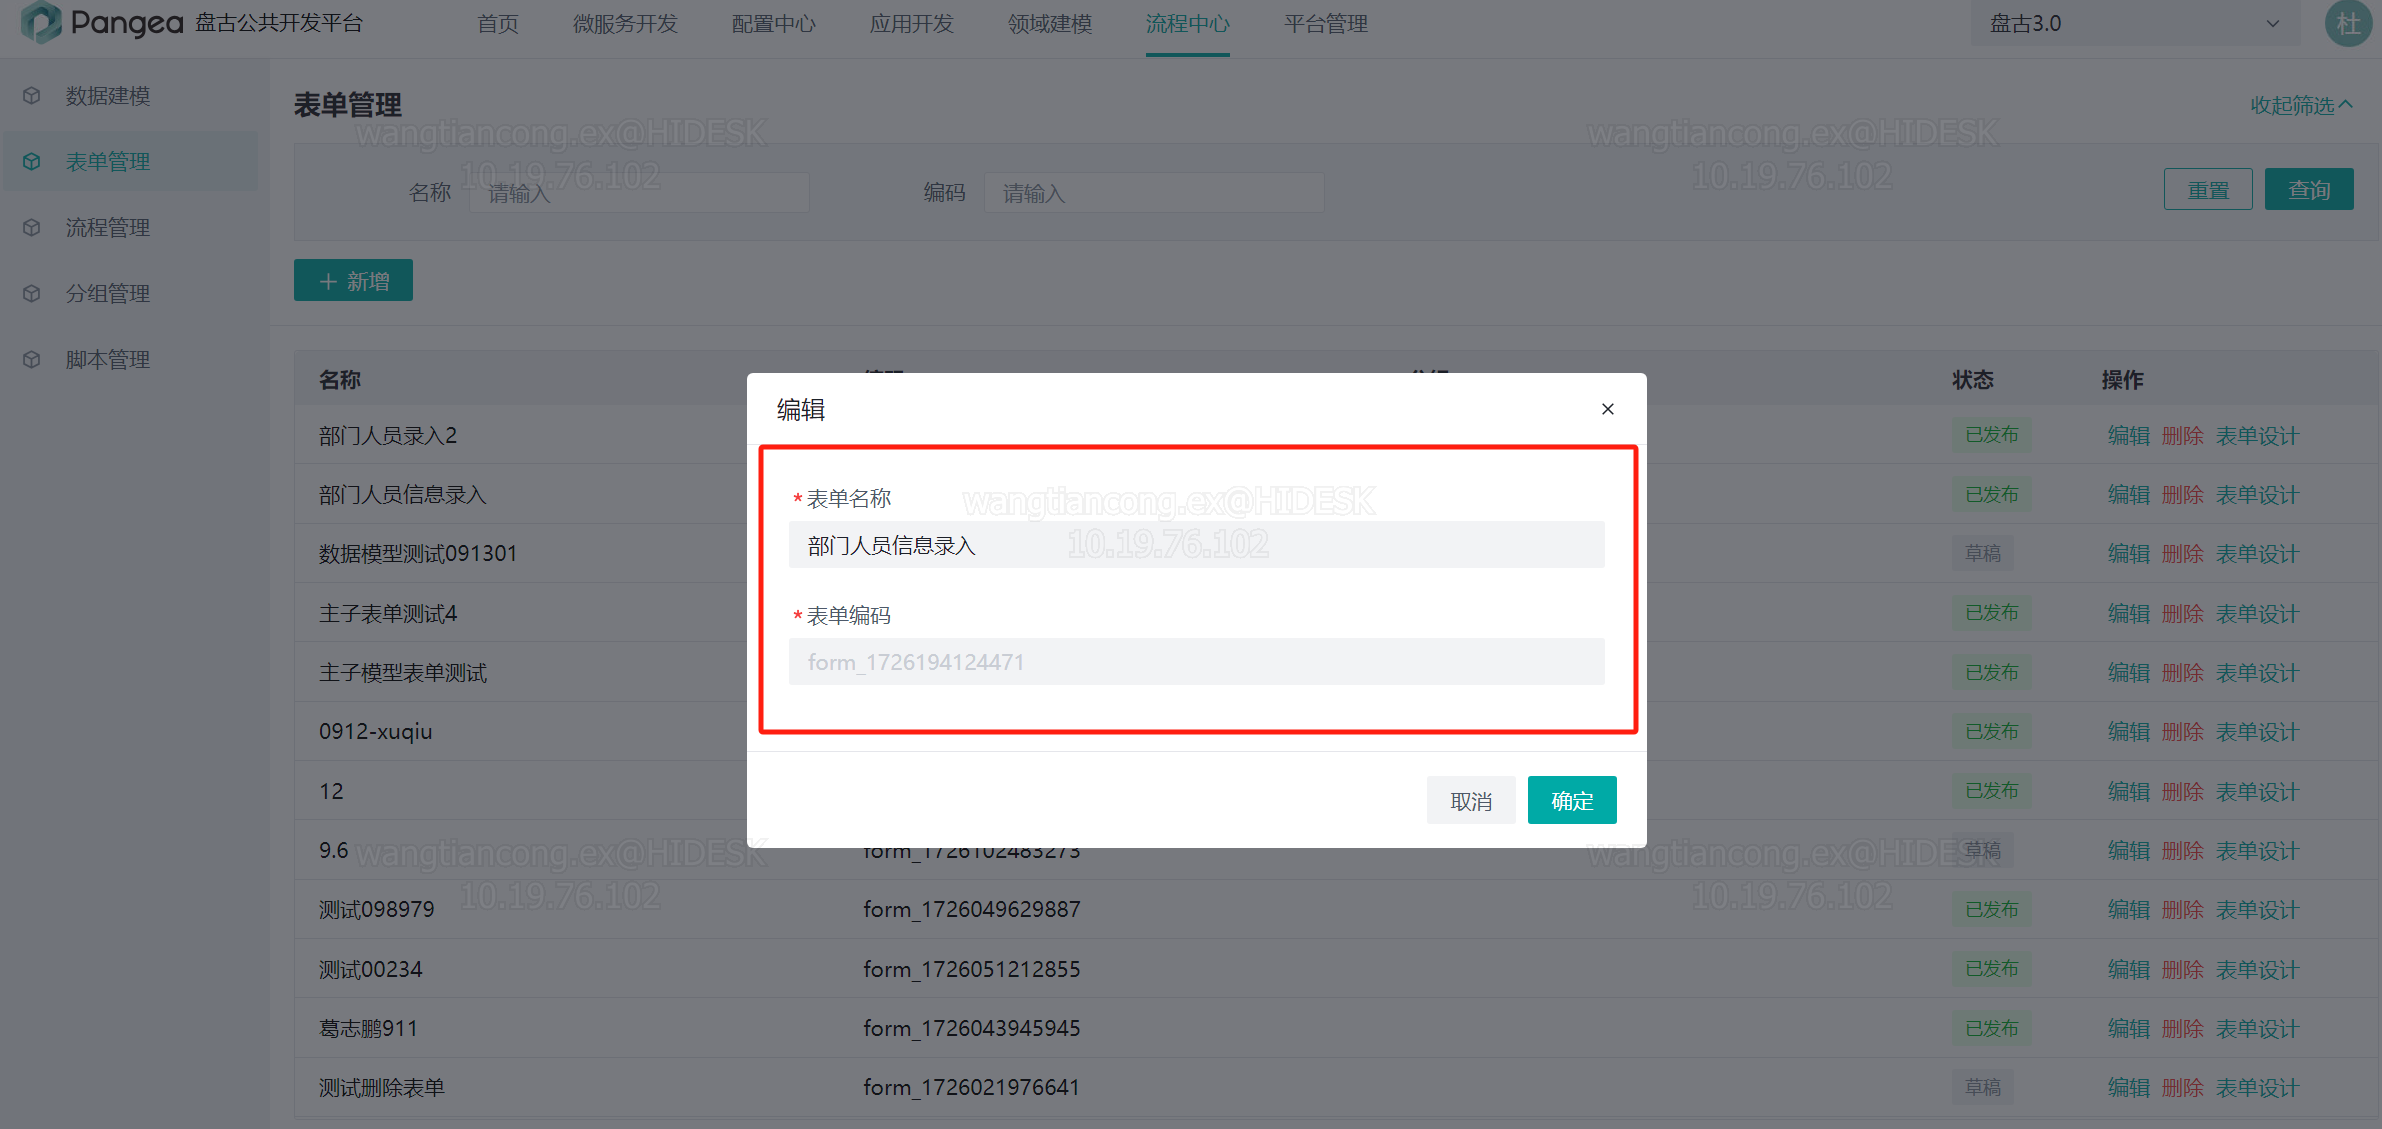The width and height of the screenshot is (2382, 1129).
Task: Click the 表单管理 sidebar cube icon
Action: 32,162
